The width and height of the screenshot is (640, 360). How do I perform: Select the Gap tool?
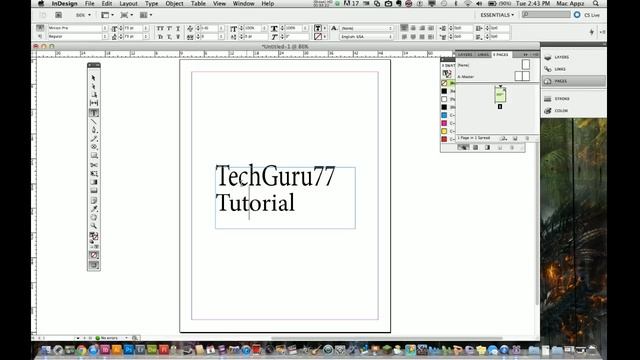coord(93,103)
